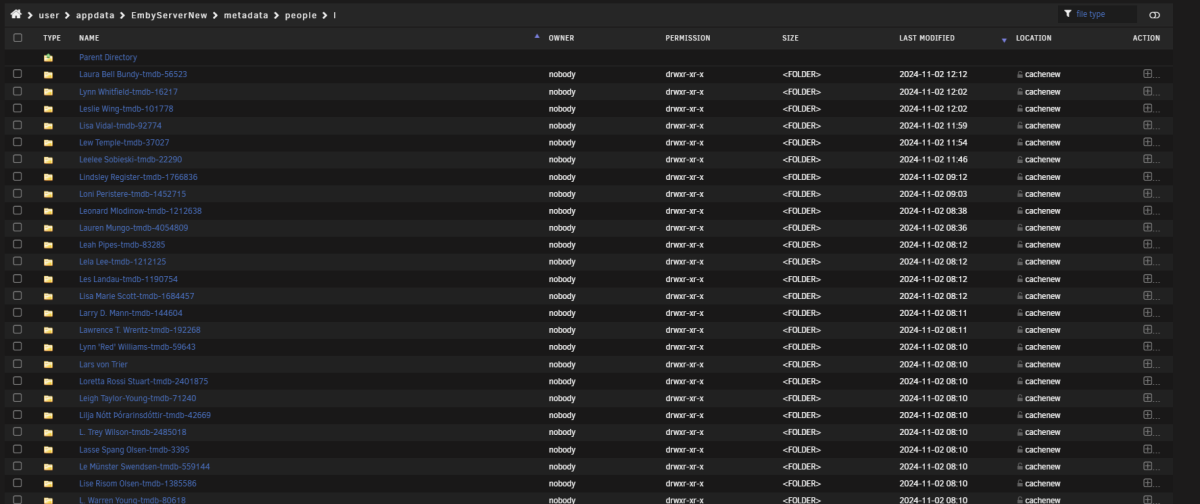
Task: Sort by the SIZE column header
Action: click(x=790, y=38)
